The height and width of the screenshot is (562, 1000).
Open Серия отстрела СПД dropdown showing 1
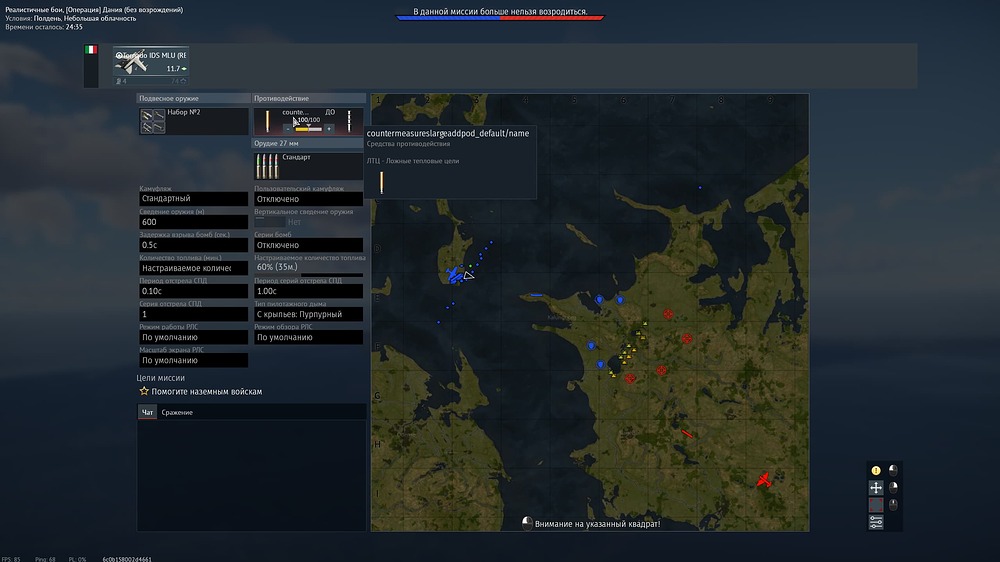tap(193, 314)
